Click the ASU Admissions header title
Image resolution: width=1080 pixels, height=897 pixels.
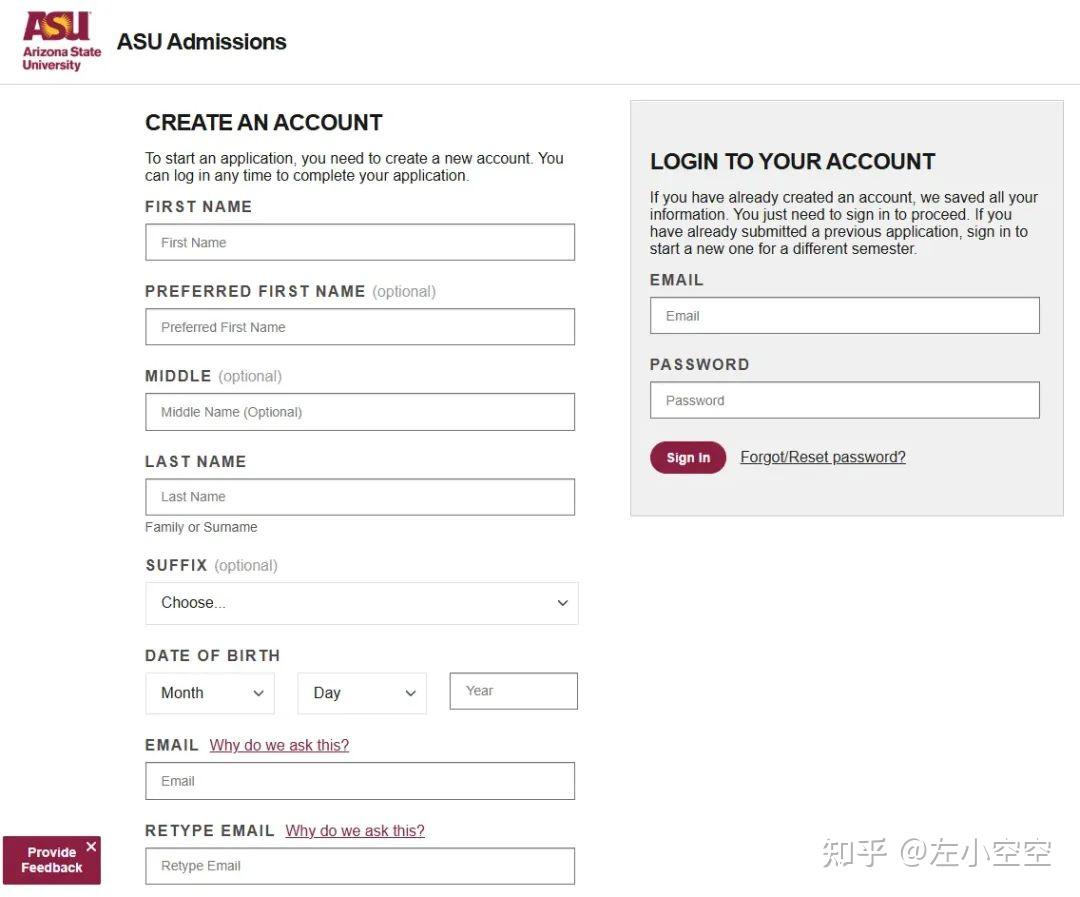[x=202, y=42]
